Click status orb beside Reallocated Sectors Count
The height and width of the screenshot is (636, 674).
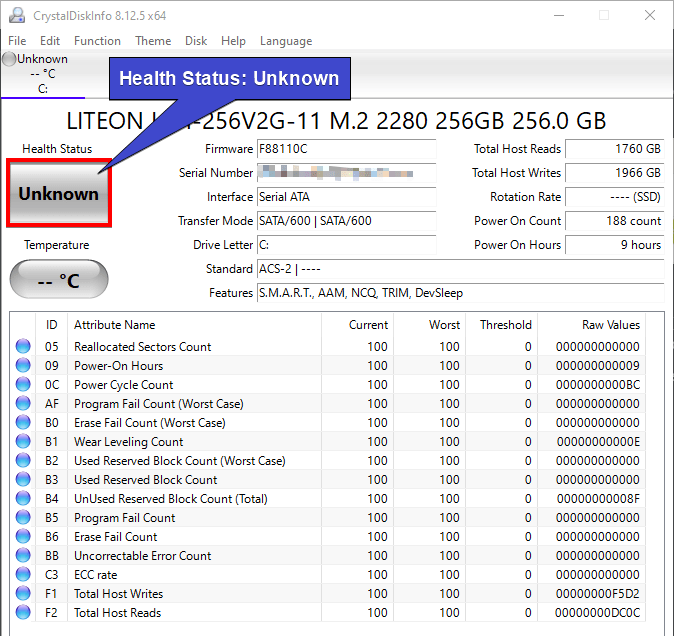(23, 347)
